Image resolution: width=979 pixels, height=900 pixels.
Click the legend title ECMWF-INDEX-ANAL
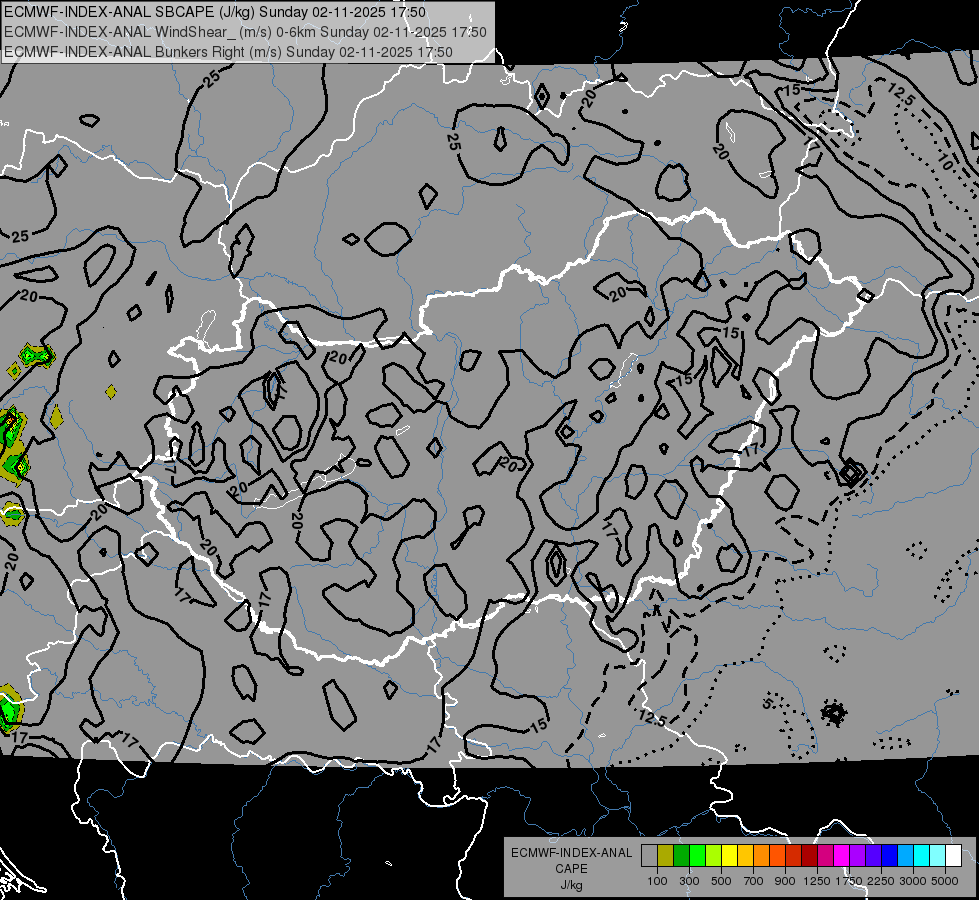click(x=571, y=853)
